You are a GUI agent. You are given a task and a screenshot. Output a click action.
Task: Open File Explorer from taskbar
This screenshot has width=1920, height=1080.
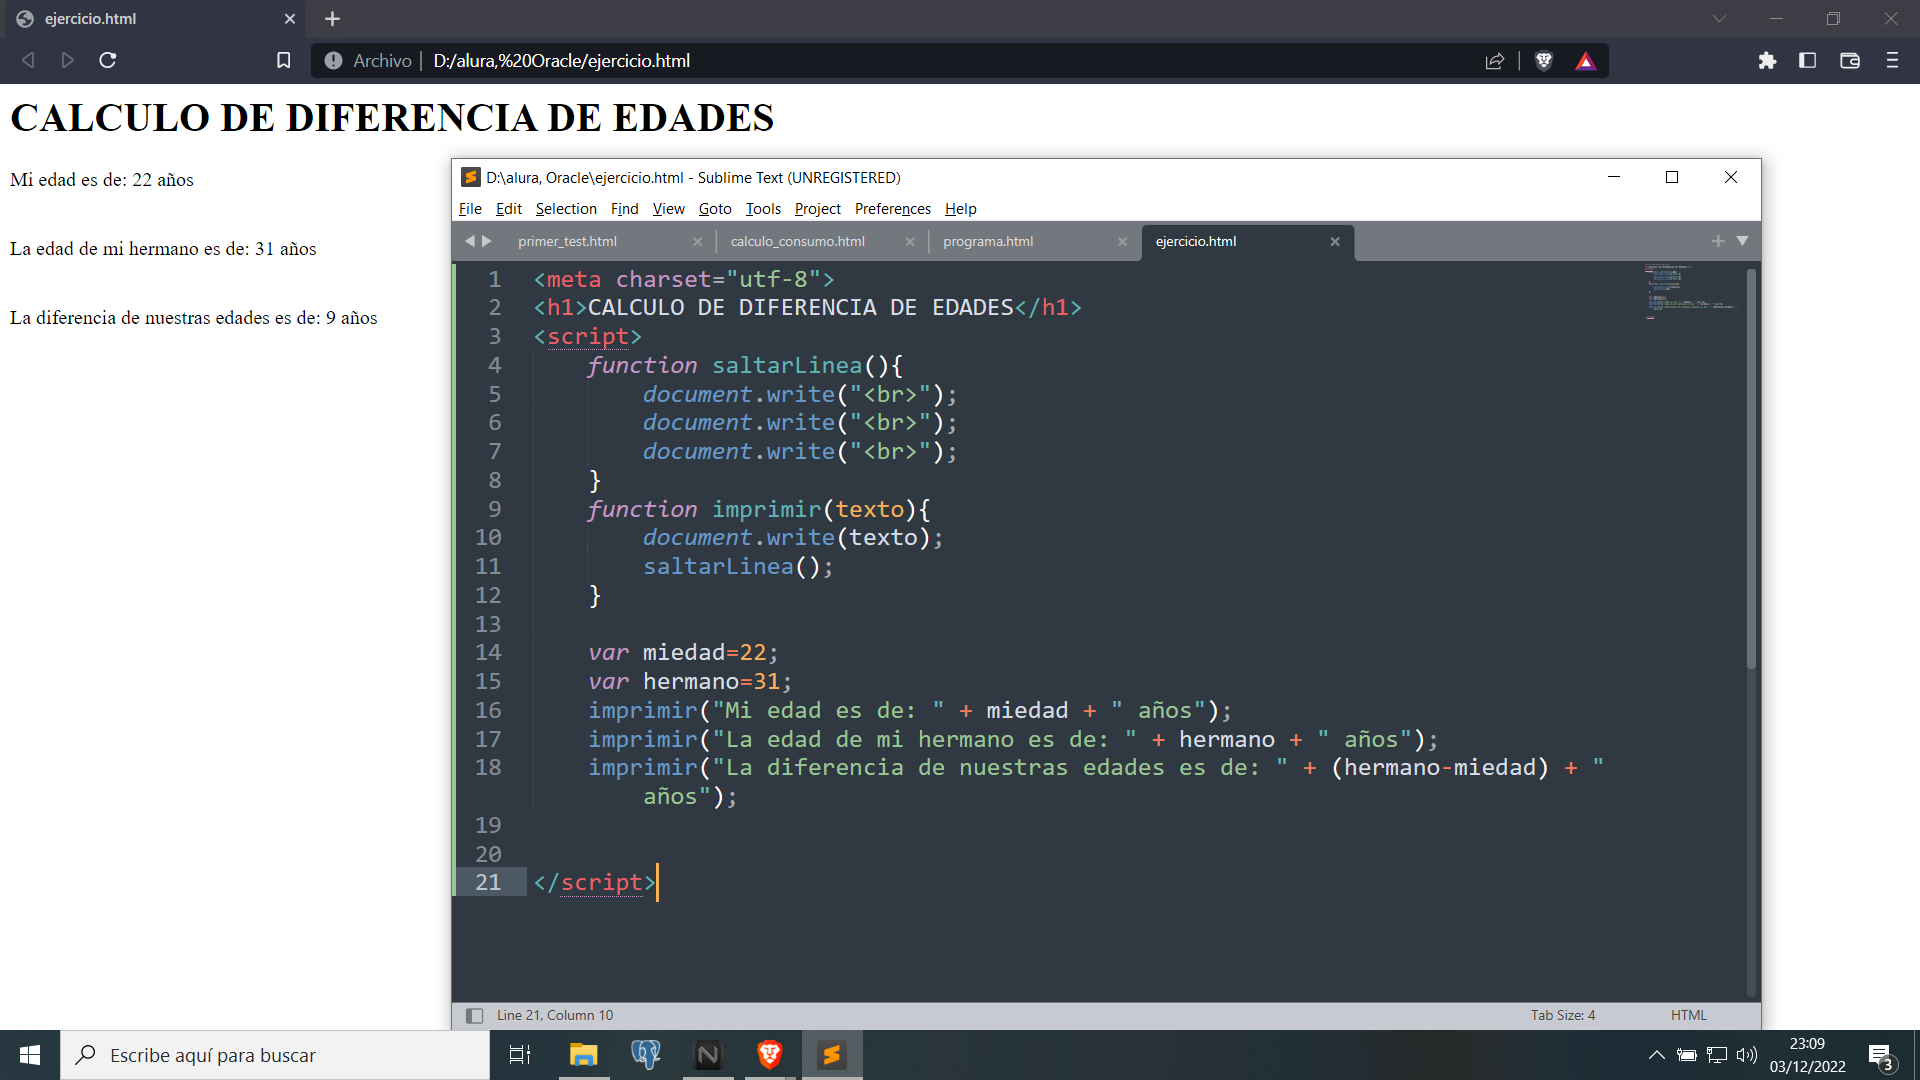point(583,1055)
